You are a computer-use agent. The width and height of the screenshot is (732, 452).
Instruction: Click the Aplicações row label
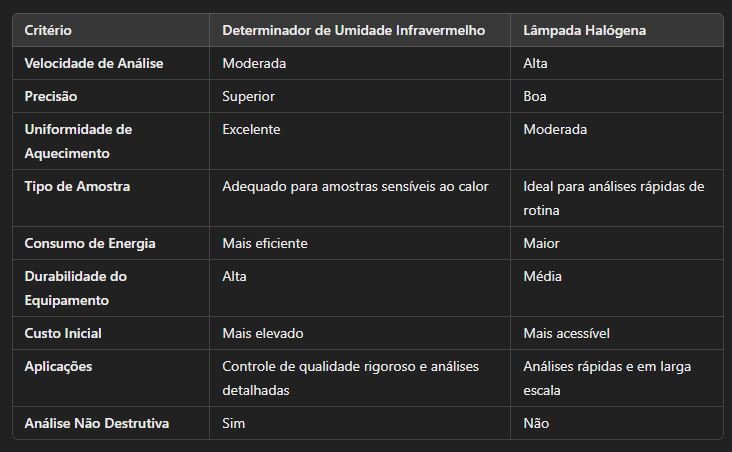coord(58,367)
